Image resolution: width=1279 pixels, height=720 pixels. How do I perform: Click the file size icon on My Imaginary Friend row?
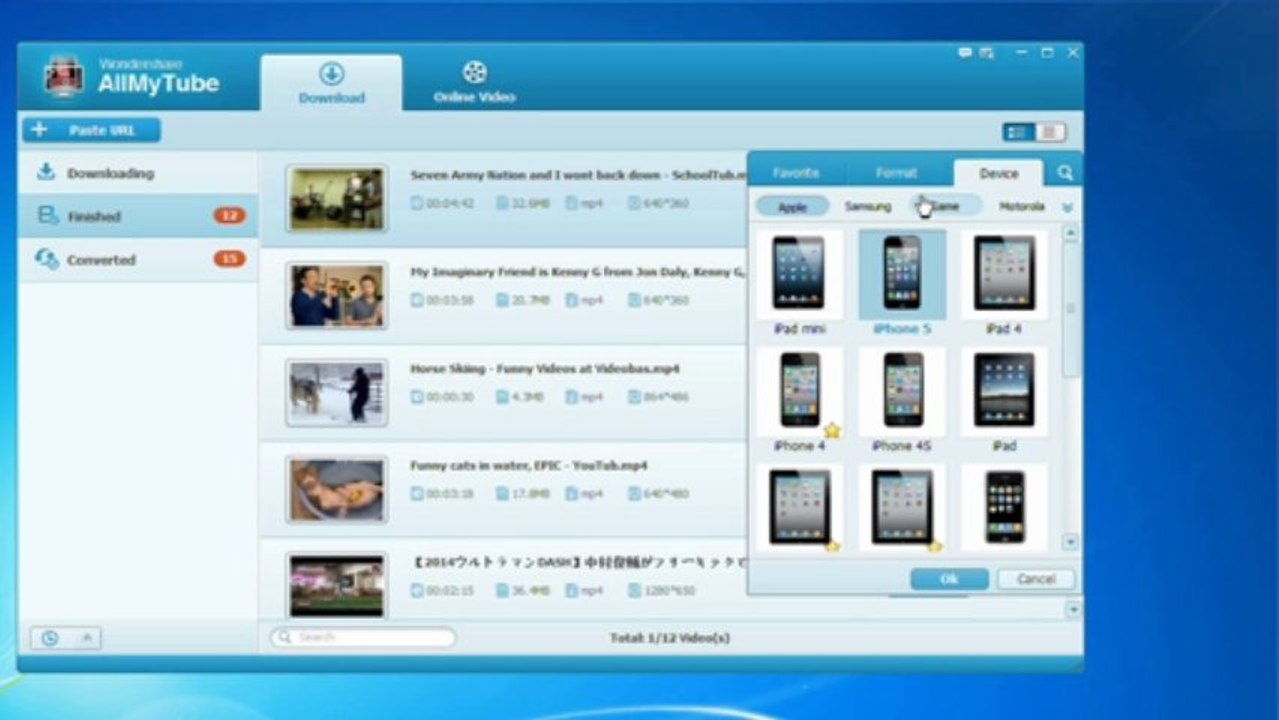click(503, 300)
